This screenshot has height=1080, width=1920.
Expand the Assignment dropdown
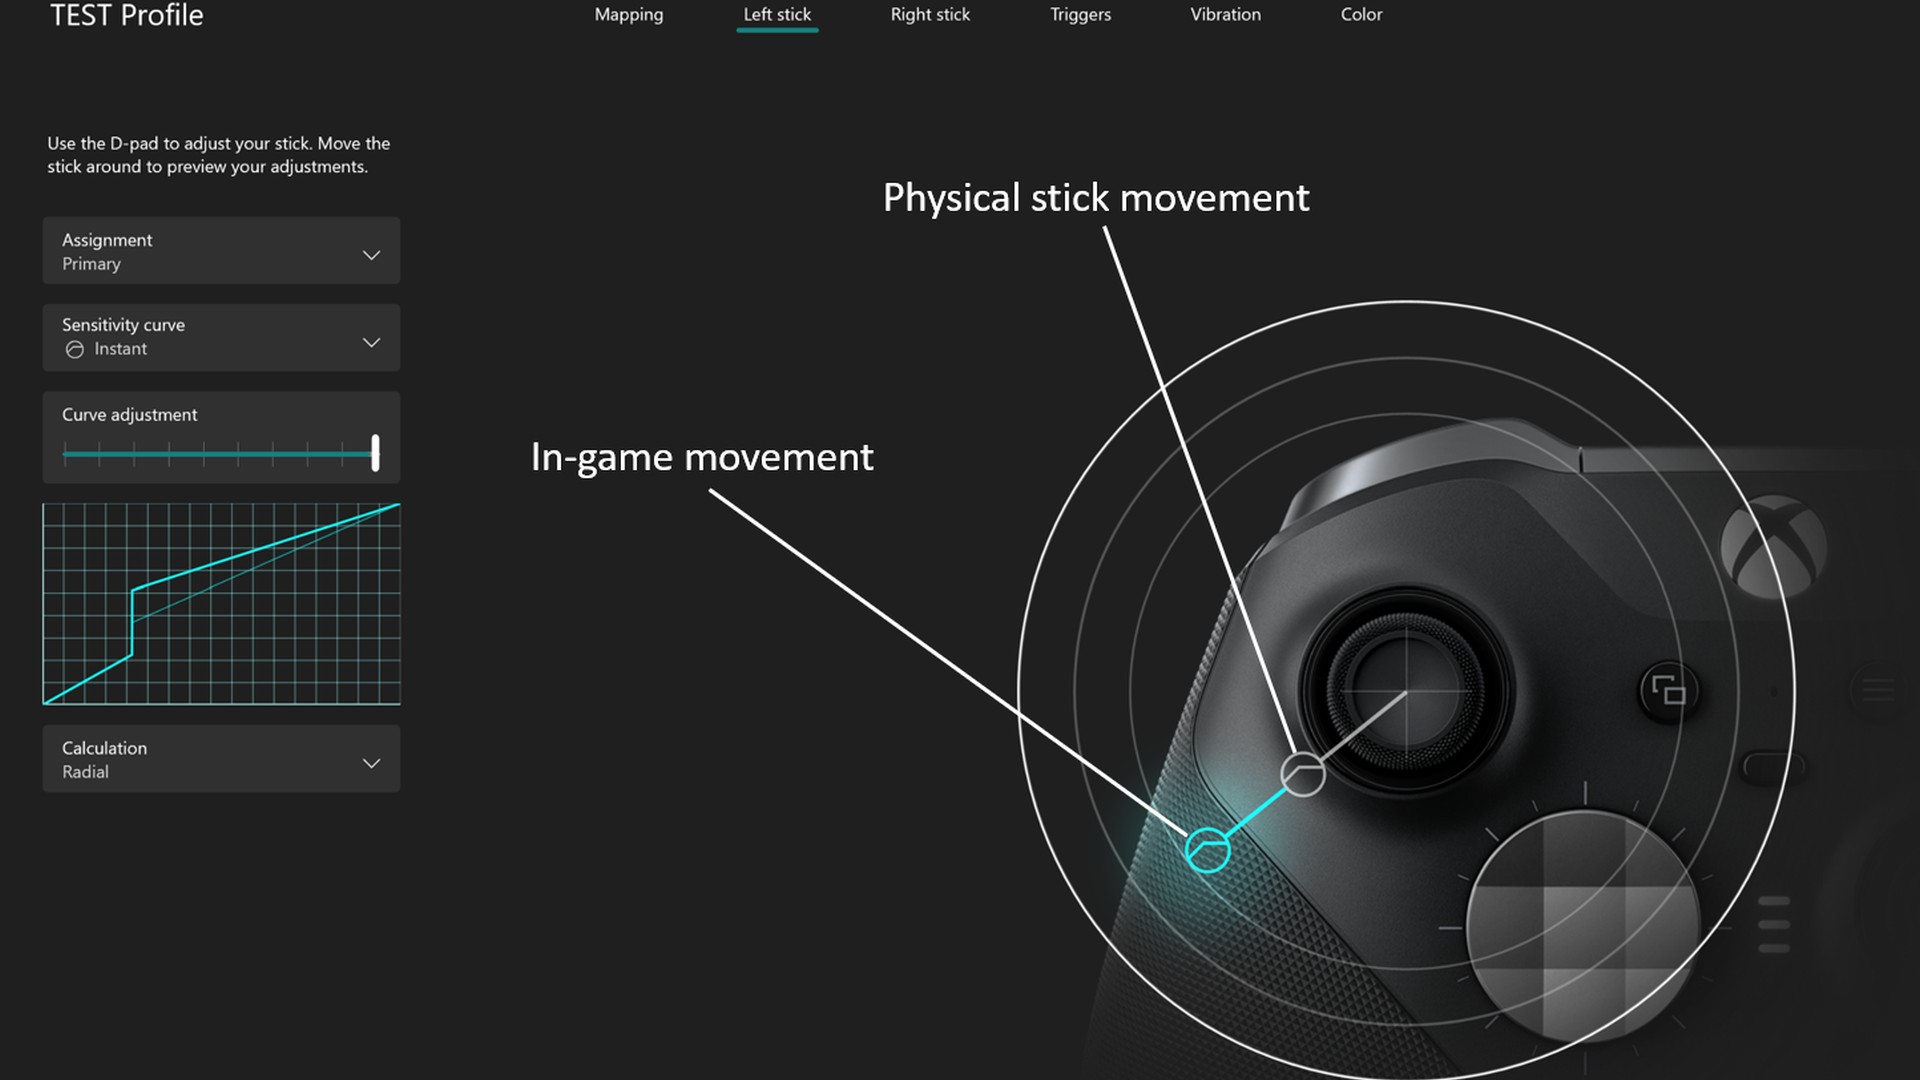click(x=371, y=253)
